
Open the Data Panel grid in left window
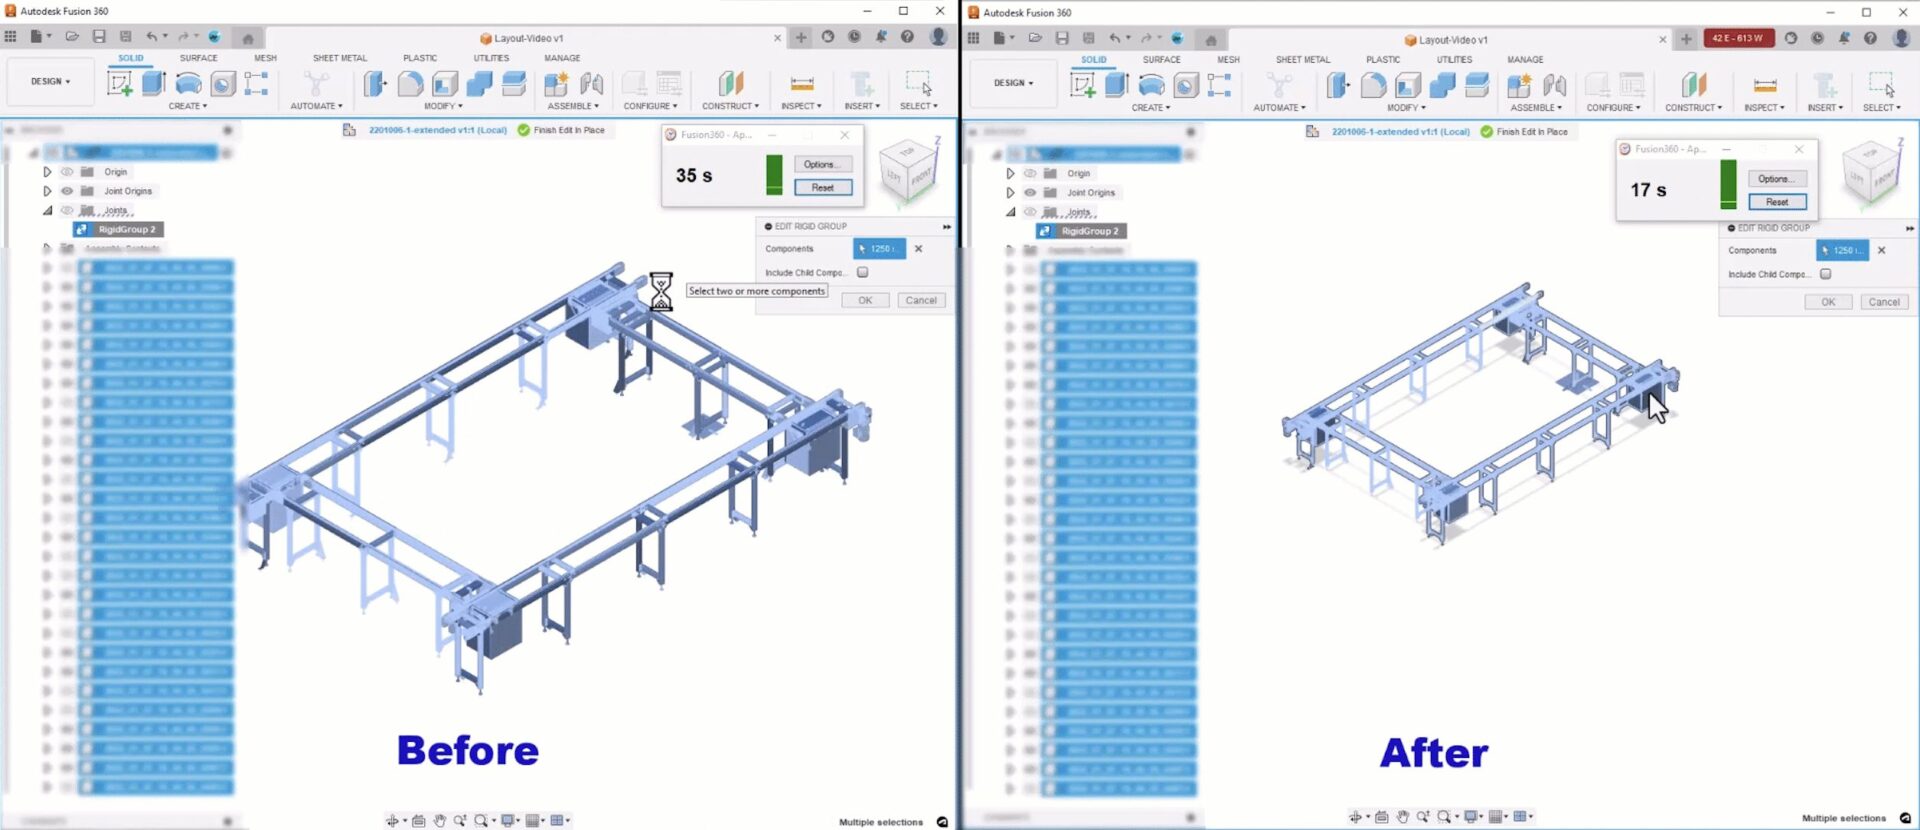(x=11, y=37)
